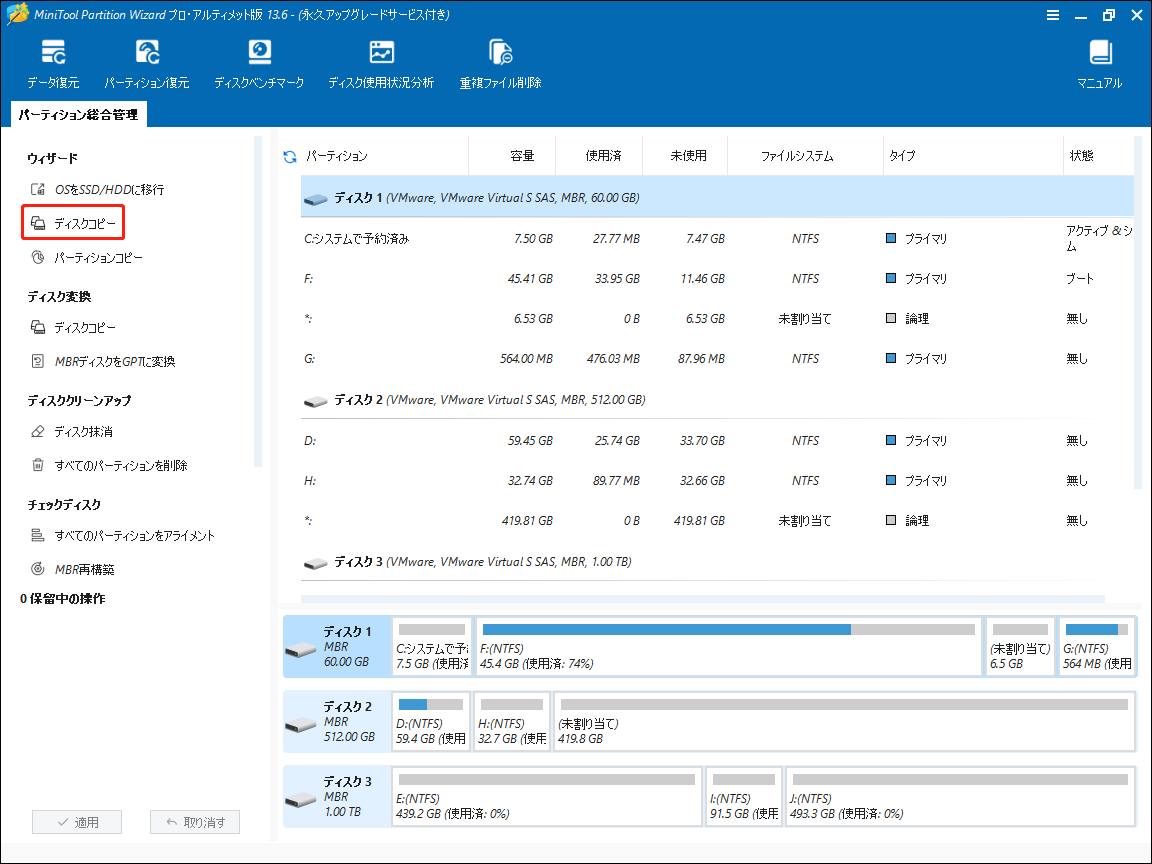This screenshot has height=864, width=1152.
Task: Refresh the partition list with reload icon
Action: (289, 156)
